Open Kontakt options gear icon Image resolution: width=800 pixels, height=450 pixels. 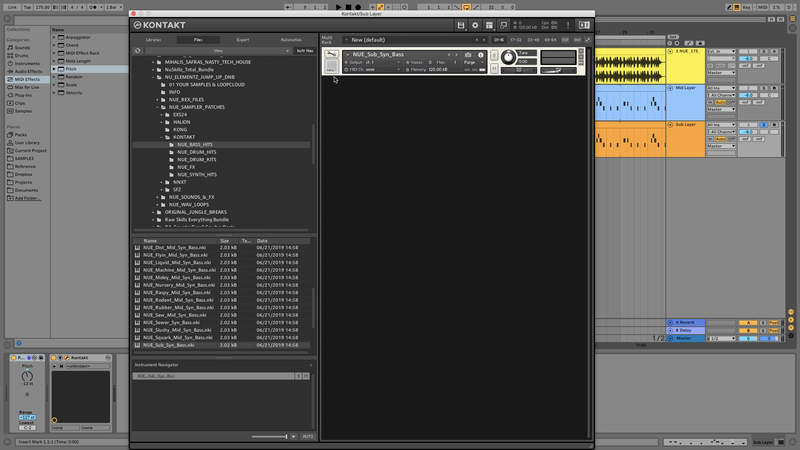pyautogui.click(x=475, y=25)
